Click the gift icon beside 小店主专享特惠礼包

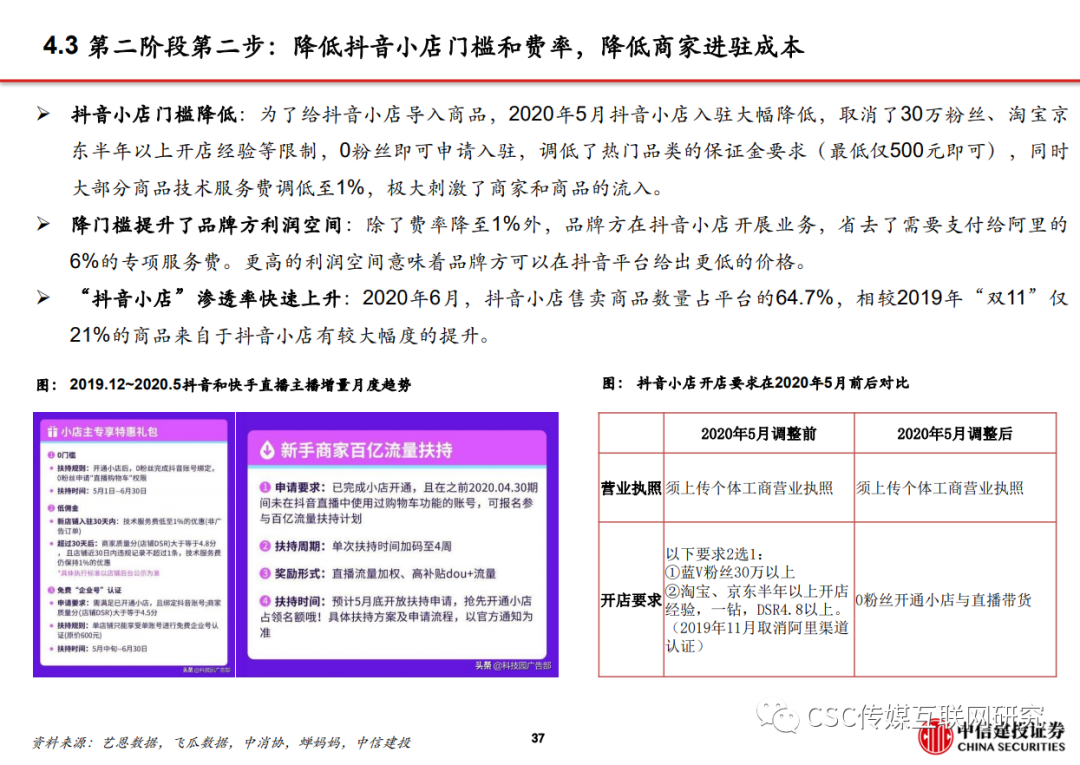click(x=52, y=432)
